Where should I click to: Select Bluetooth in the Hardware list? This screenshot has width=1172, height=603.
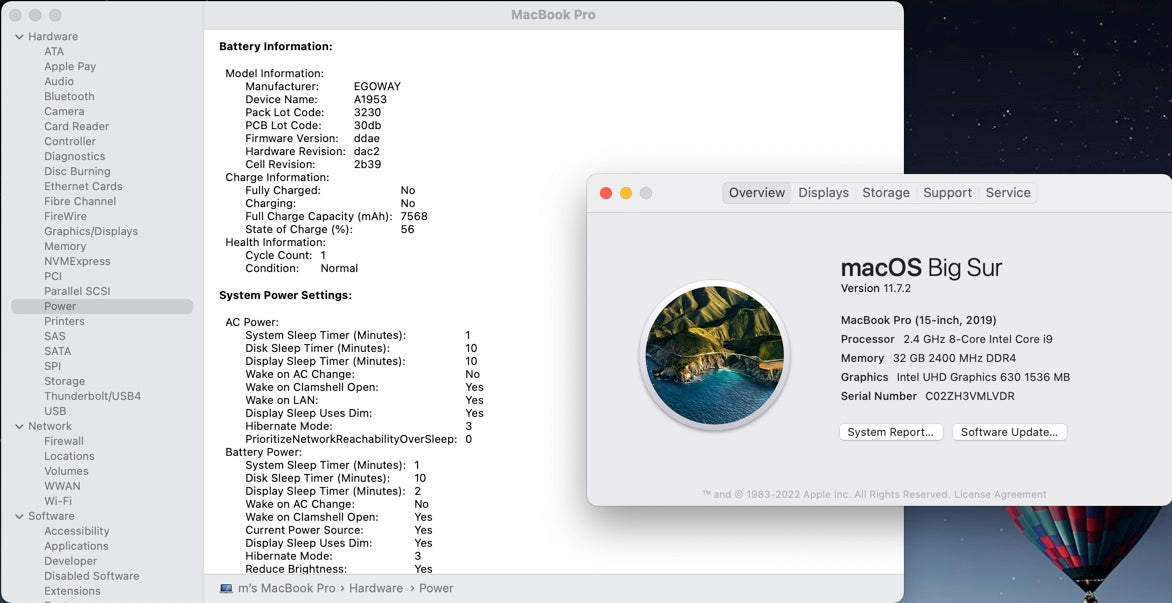click(69, 97)
